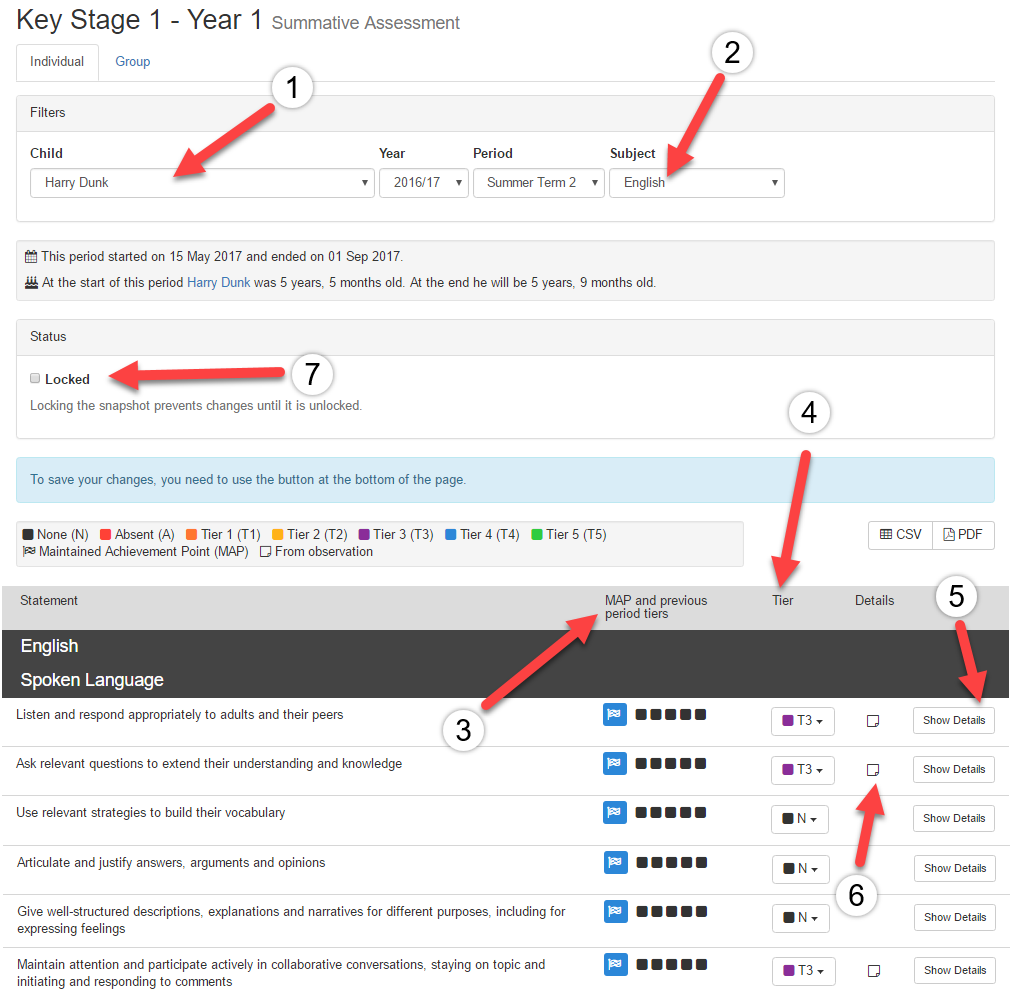
Task: Click the Details column header
Action: tap(875, 601)
